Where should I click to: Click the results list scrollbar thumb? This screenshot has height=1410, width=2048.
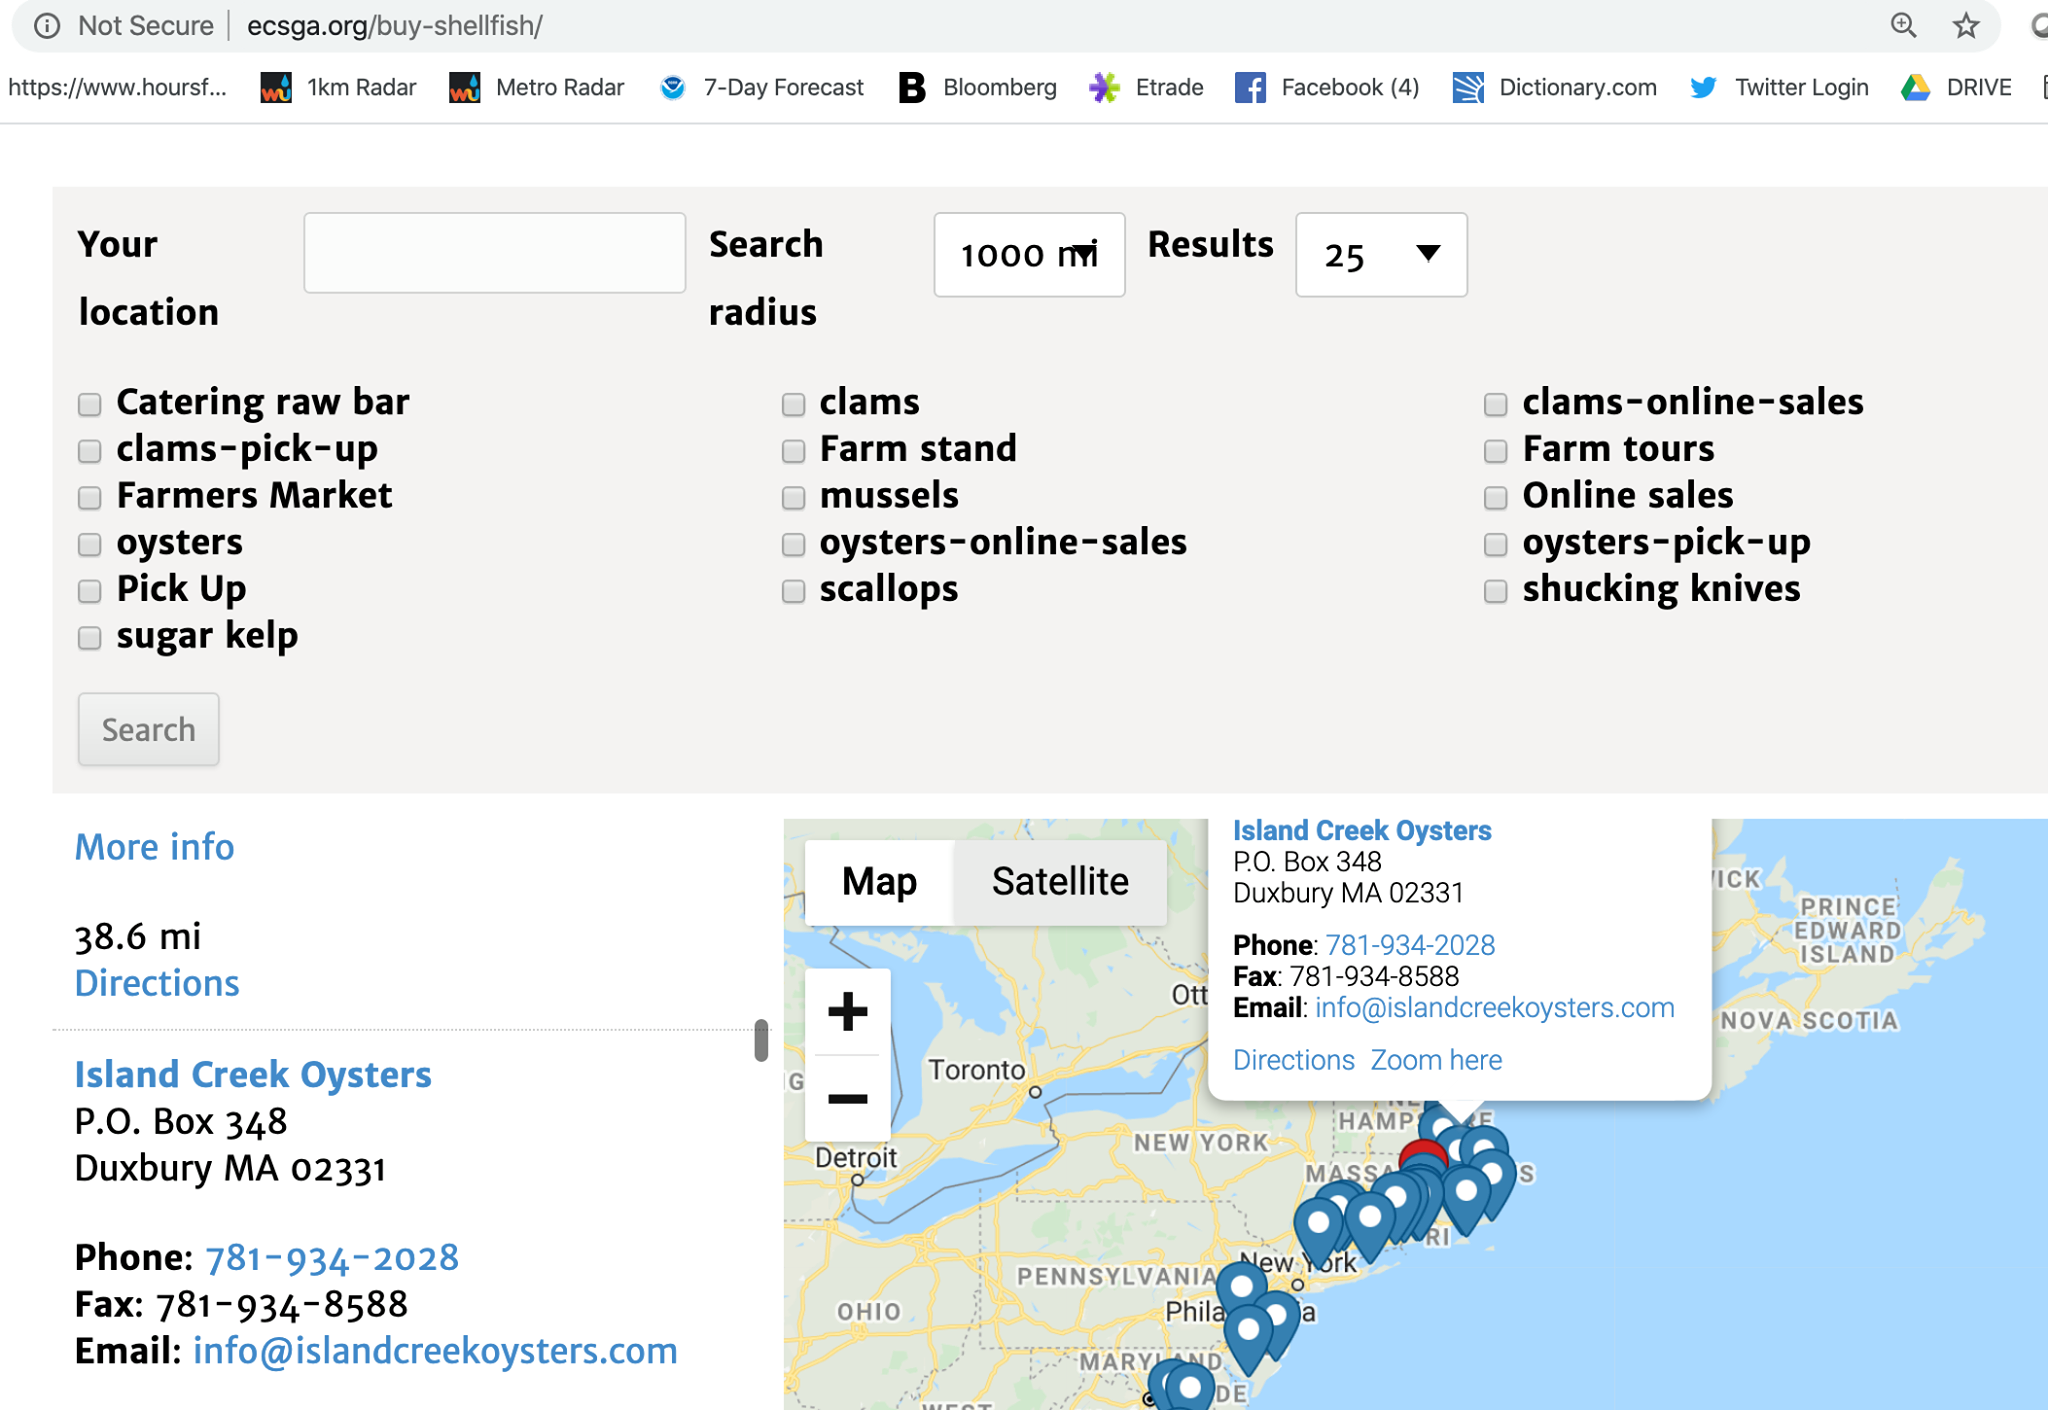(761, 1040)
